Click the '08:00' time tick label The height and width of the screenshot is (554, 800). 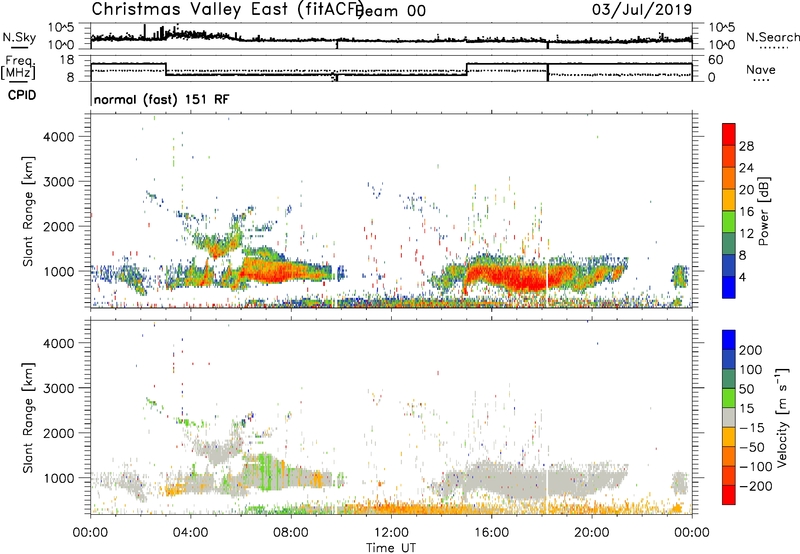point(291,533)
